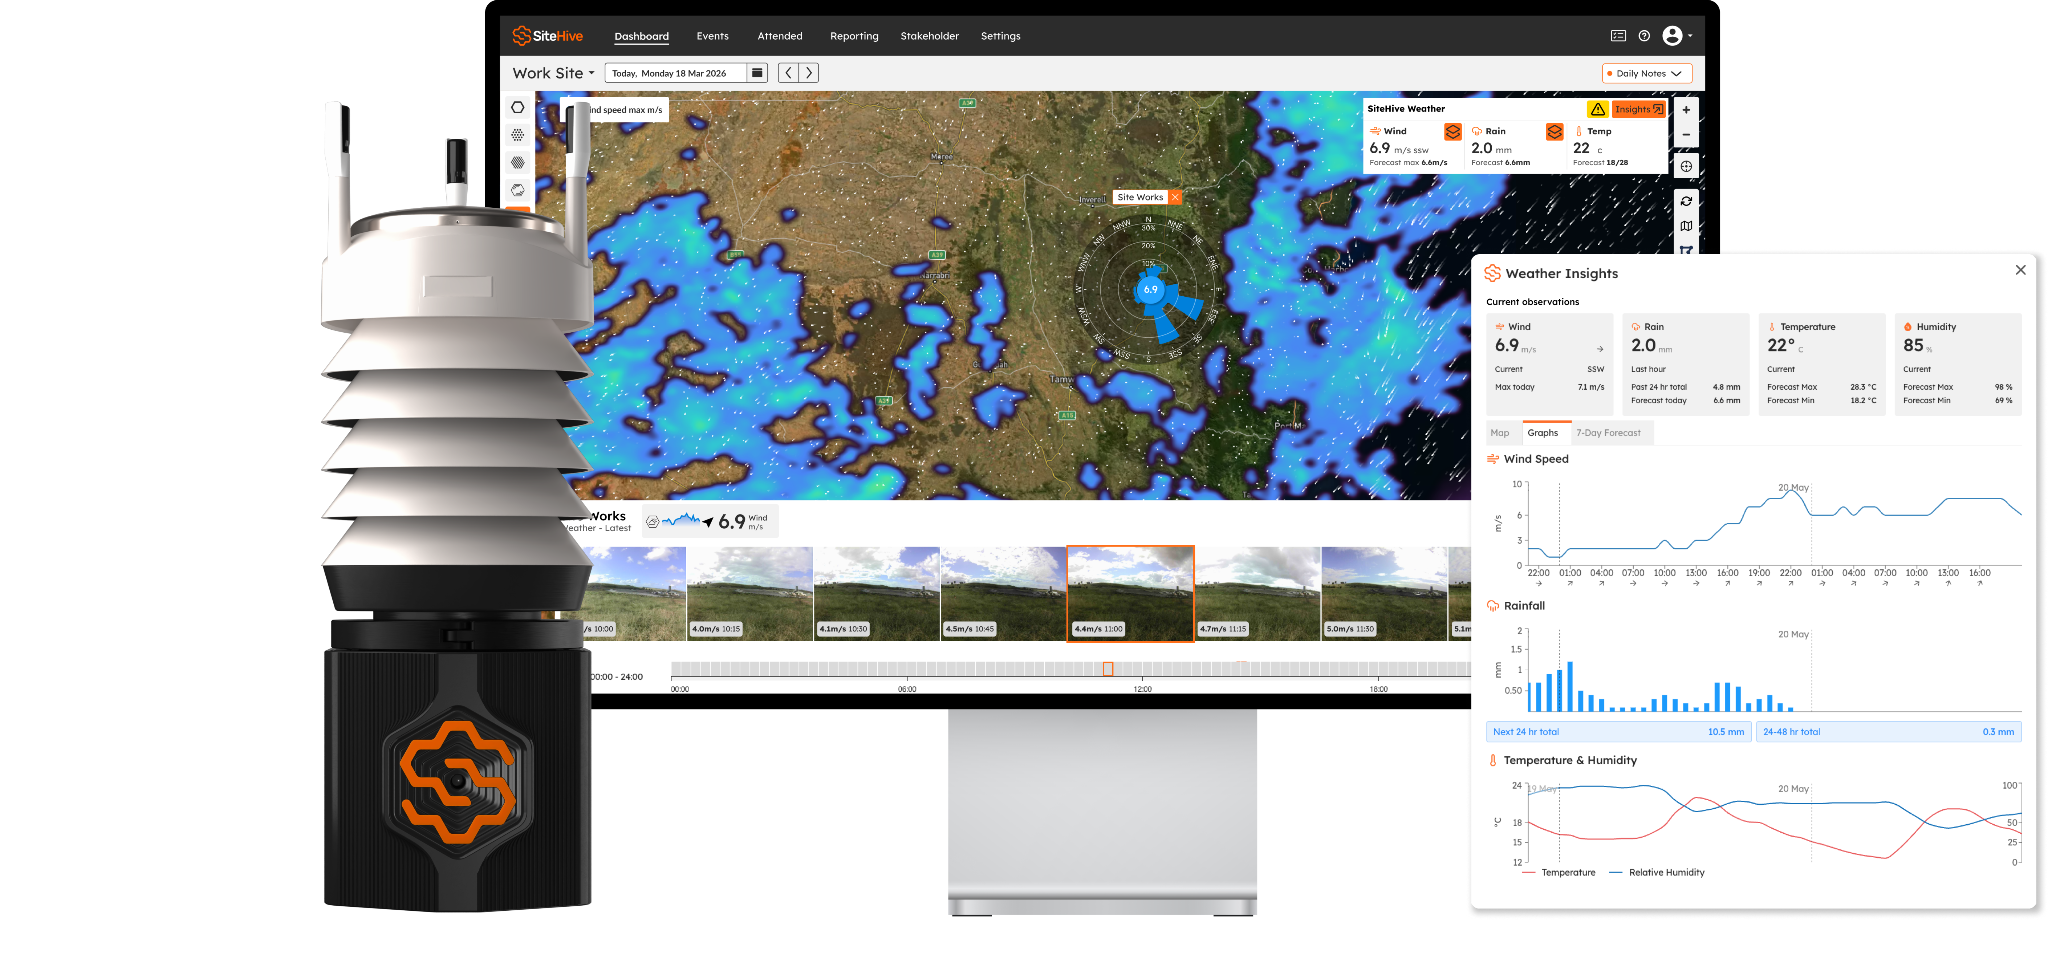This screenshot has height=970, width=2048.
Task: Select the highlighted 4.4m/s 11:00 thumbnail
Action: (1131, 594)
